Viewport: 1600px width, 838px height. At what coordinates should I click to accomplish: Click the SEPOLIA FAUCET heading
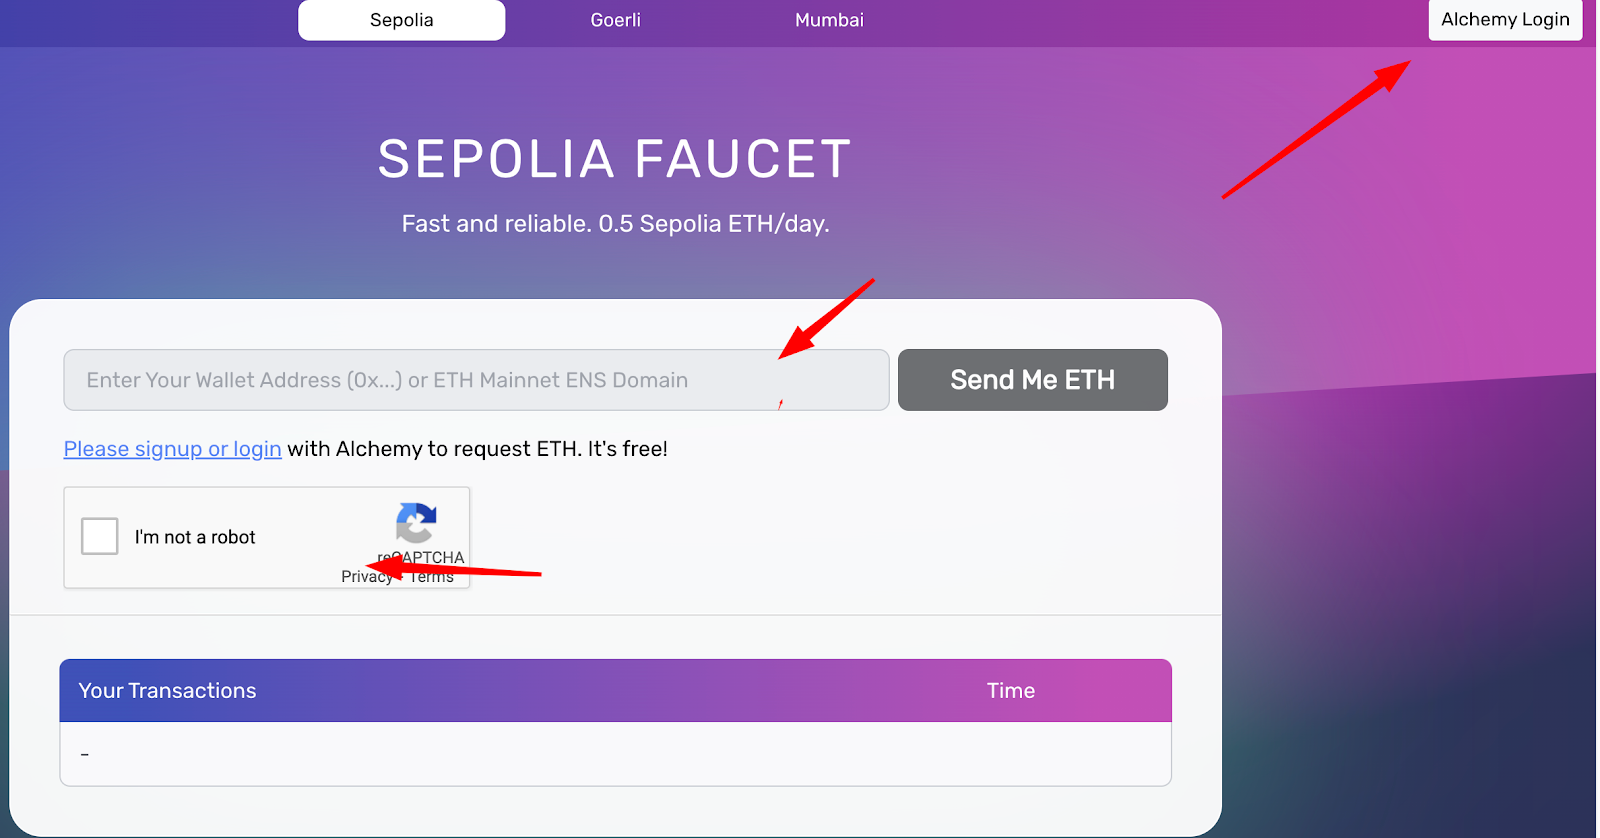pyautogui.click(x=615, y=159)
